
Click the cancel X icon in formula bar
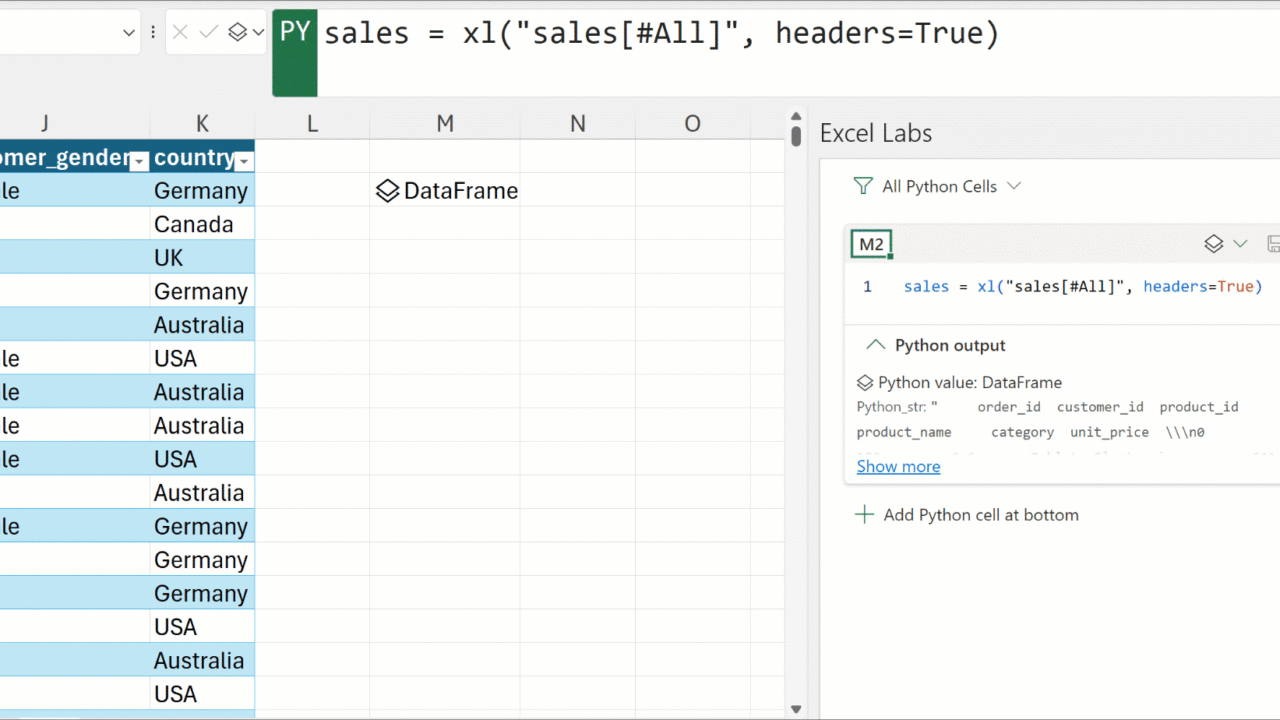[180, 33]
